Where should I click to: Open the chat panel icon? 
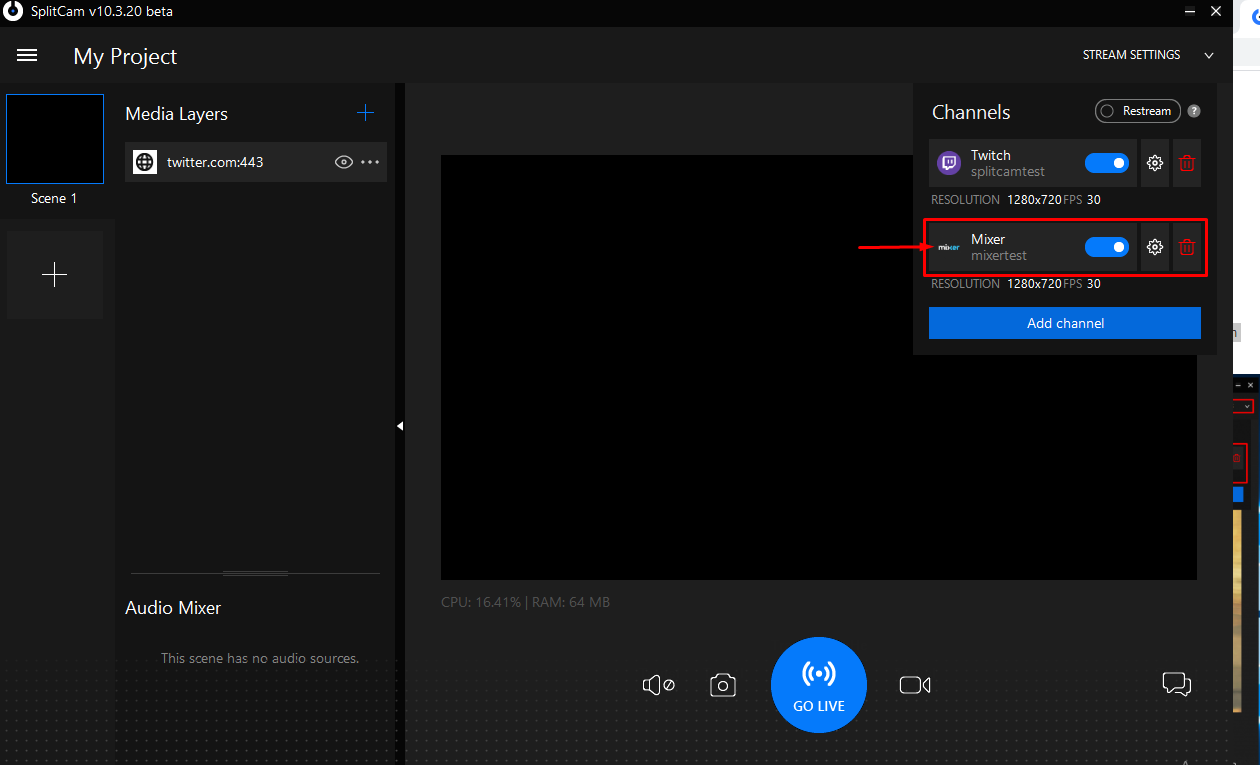coord(1177,684)
